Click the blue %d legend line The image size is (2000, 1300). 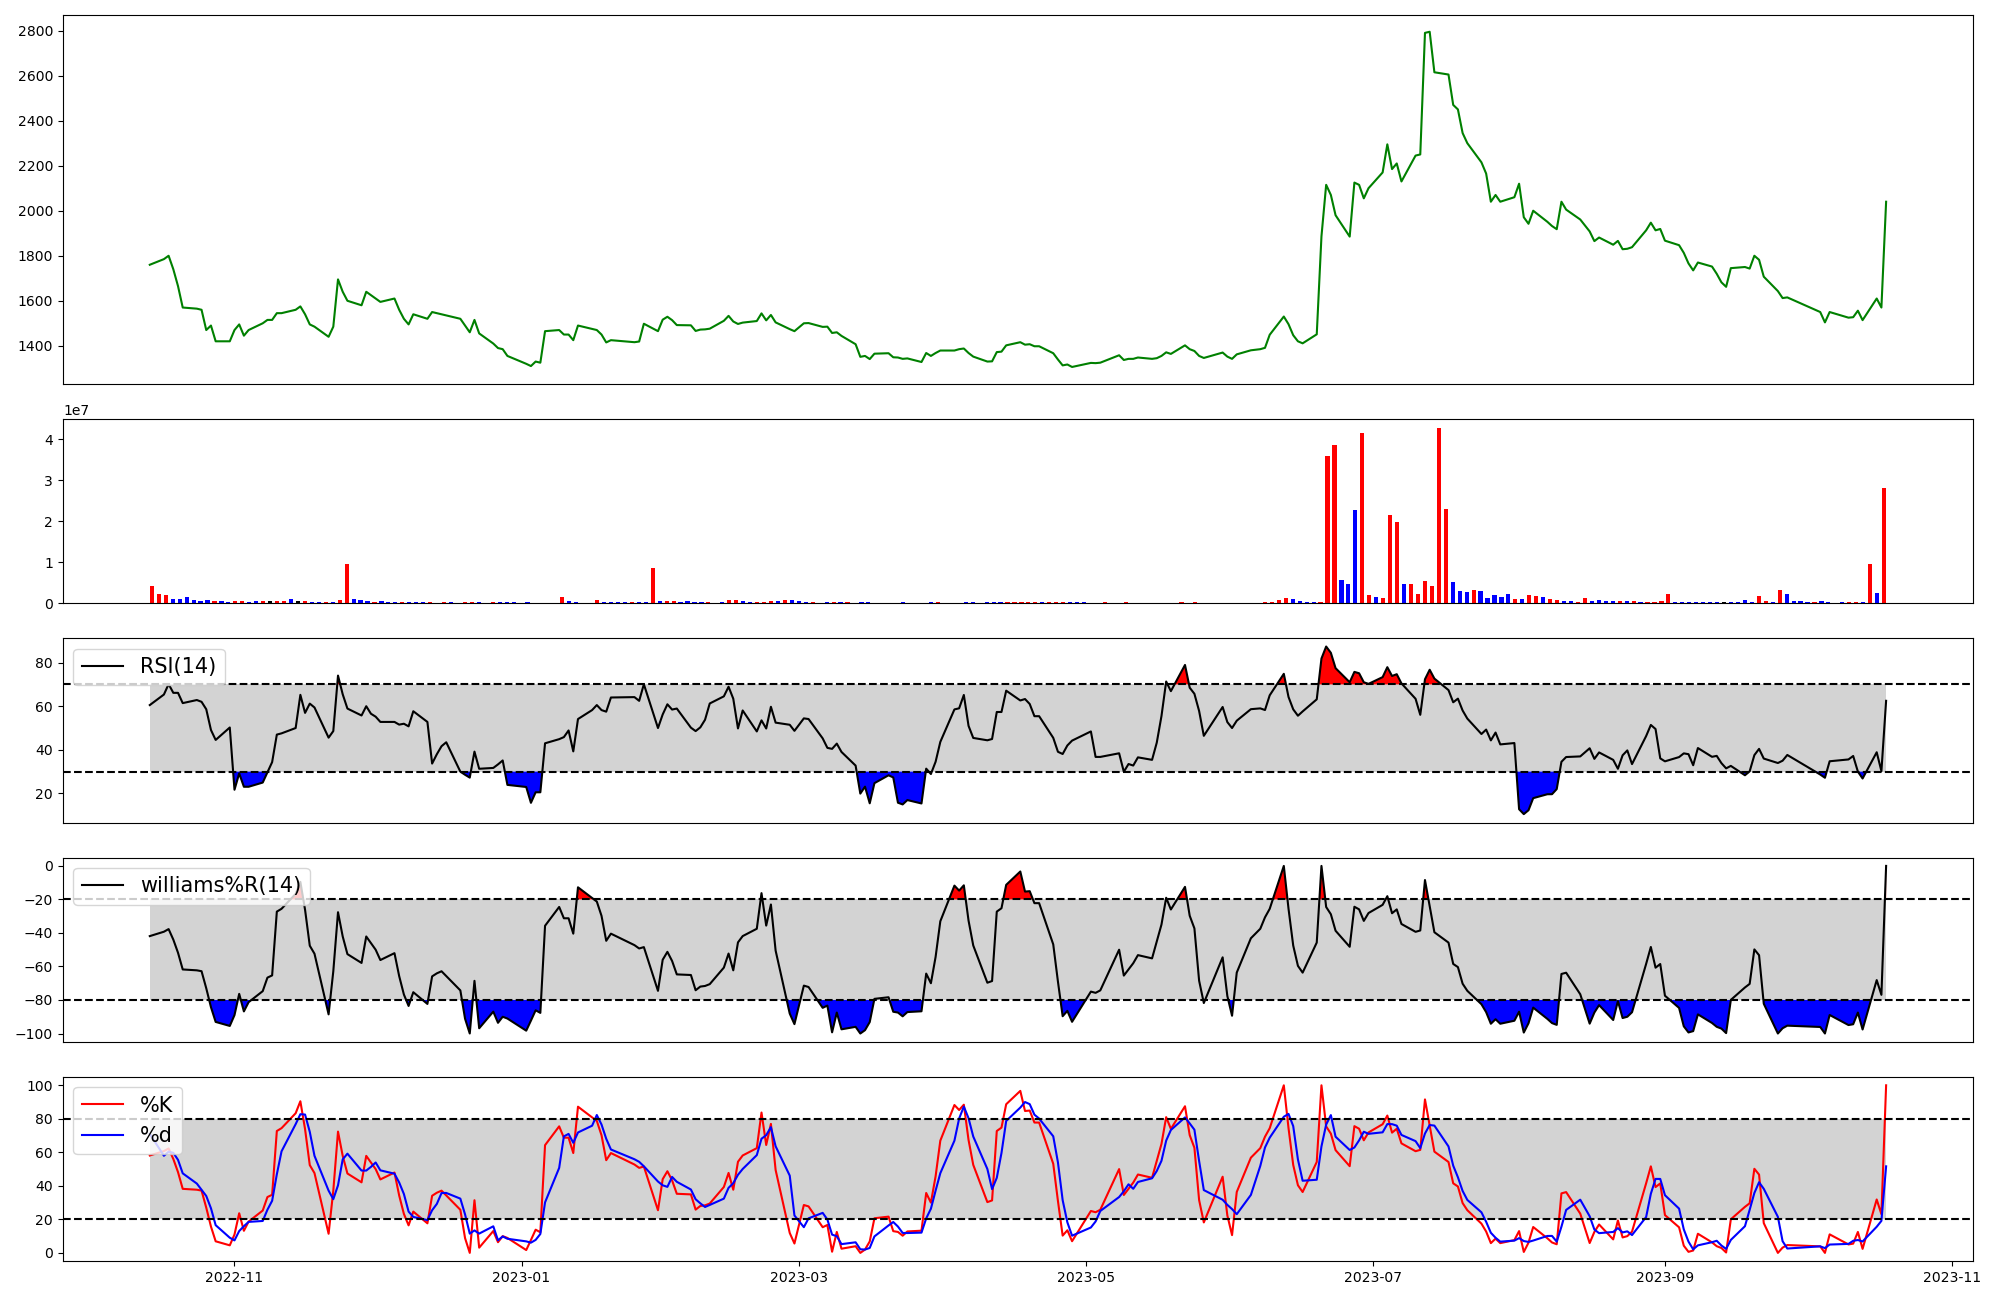pos(102,1135)
